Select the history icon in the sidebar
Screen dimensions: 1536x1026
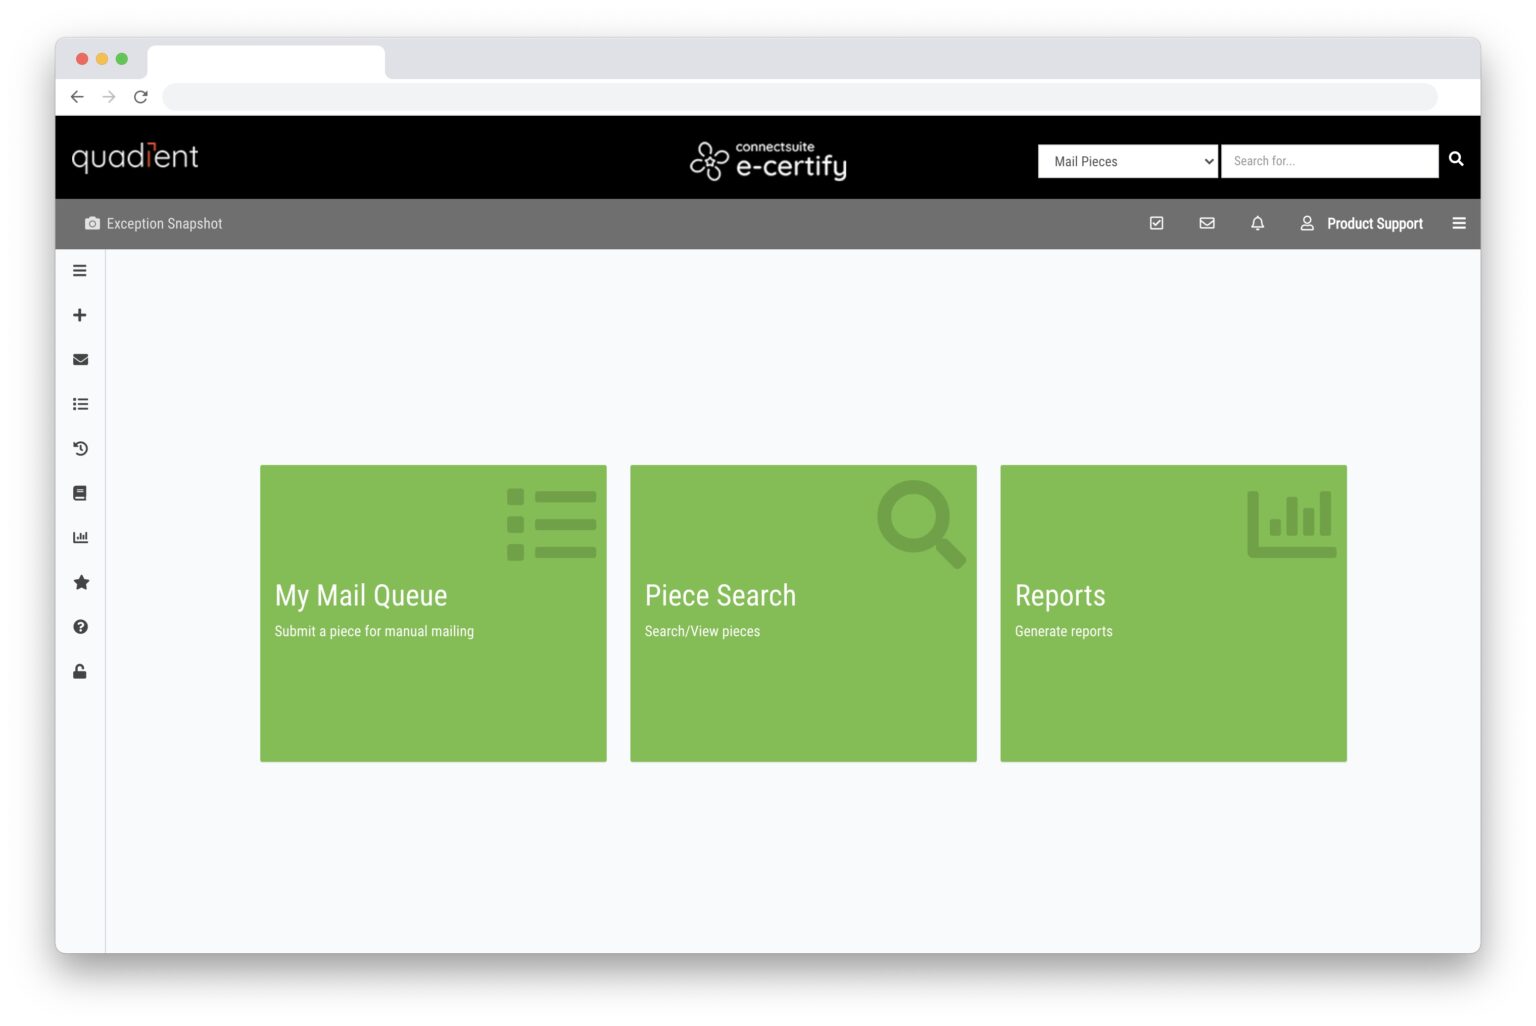click(x=80, y=448)
